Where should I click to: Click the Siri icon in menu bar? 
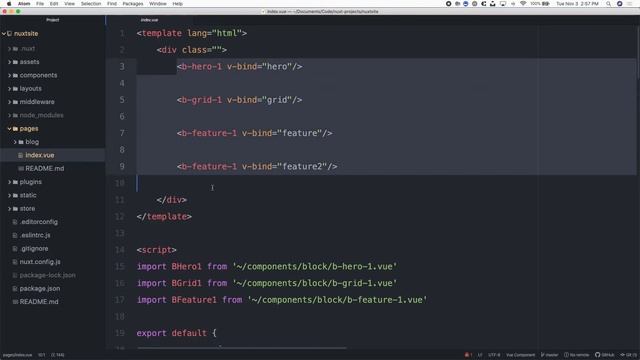(619, 4)
